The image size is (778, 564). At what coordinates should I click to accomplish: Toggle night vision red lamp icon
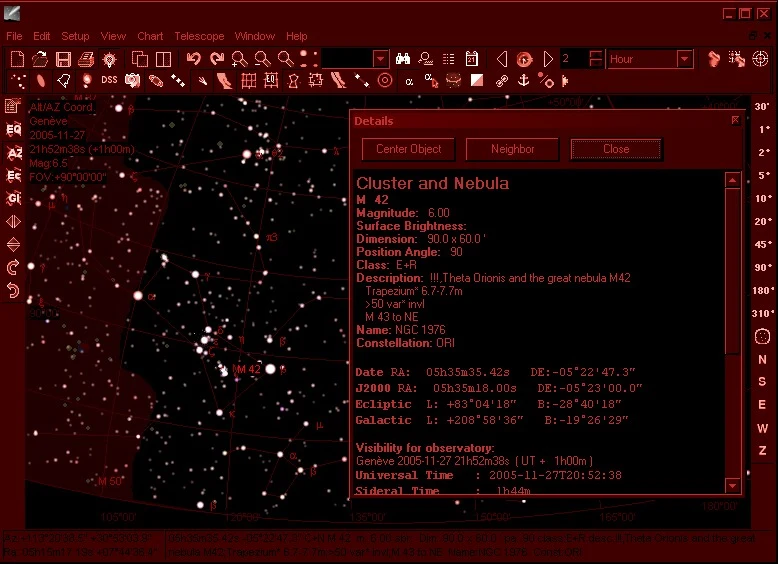(x=109, y=60)
